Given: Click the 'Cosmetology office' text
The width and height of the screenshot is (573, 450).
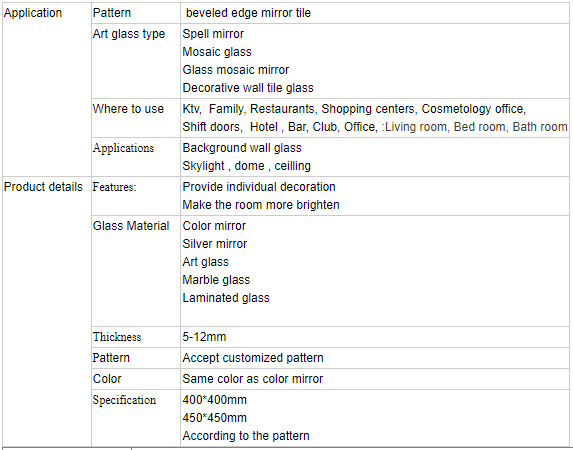Looking at the screenshot, I should click(473, 109).
